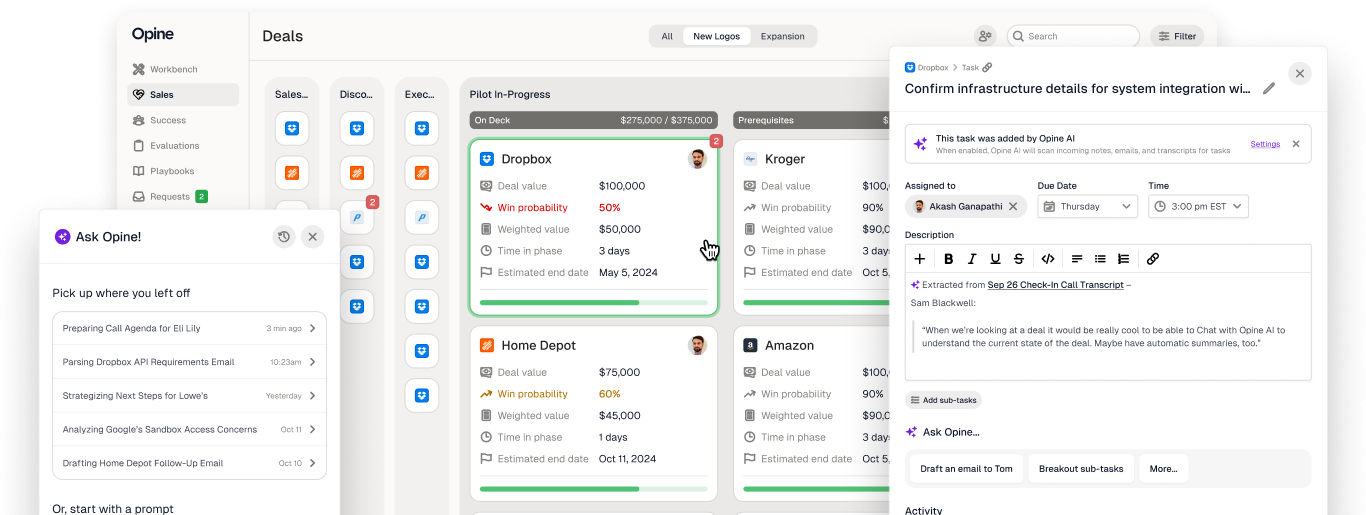Toggle strikethrough formatting in description
Viewport: 1366px width, 515px height.
[1018, 259]
